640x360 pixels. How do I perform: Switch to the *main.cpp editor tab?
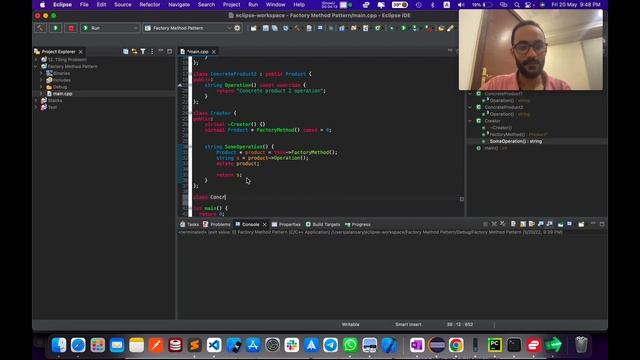(x=197, y=52)
